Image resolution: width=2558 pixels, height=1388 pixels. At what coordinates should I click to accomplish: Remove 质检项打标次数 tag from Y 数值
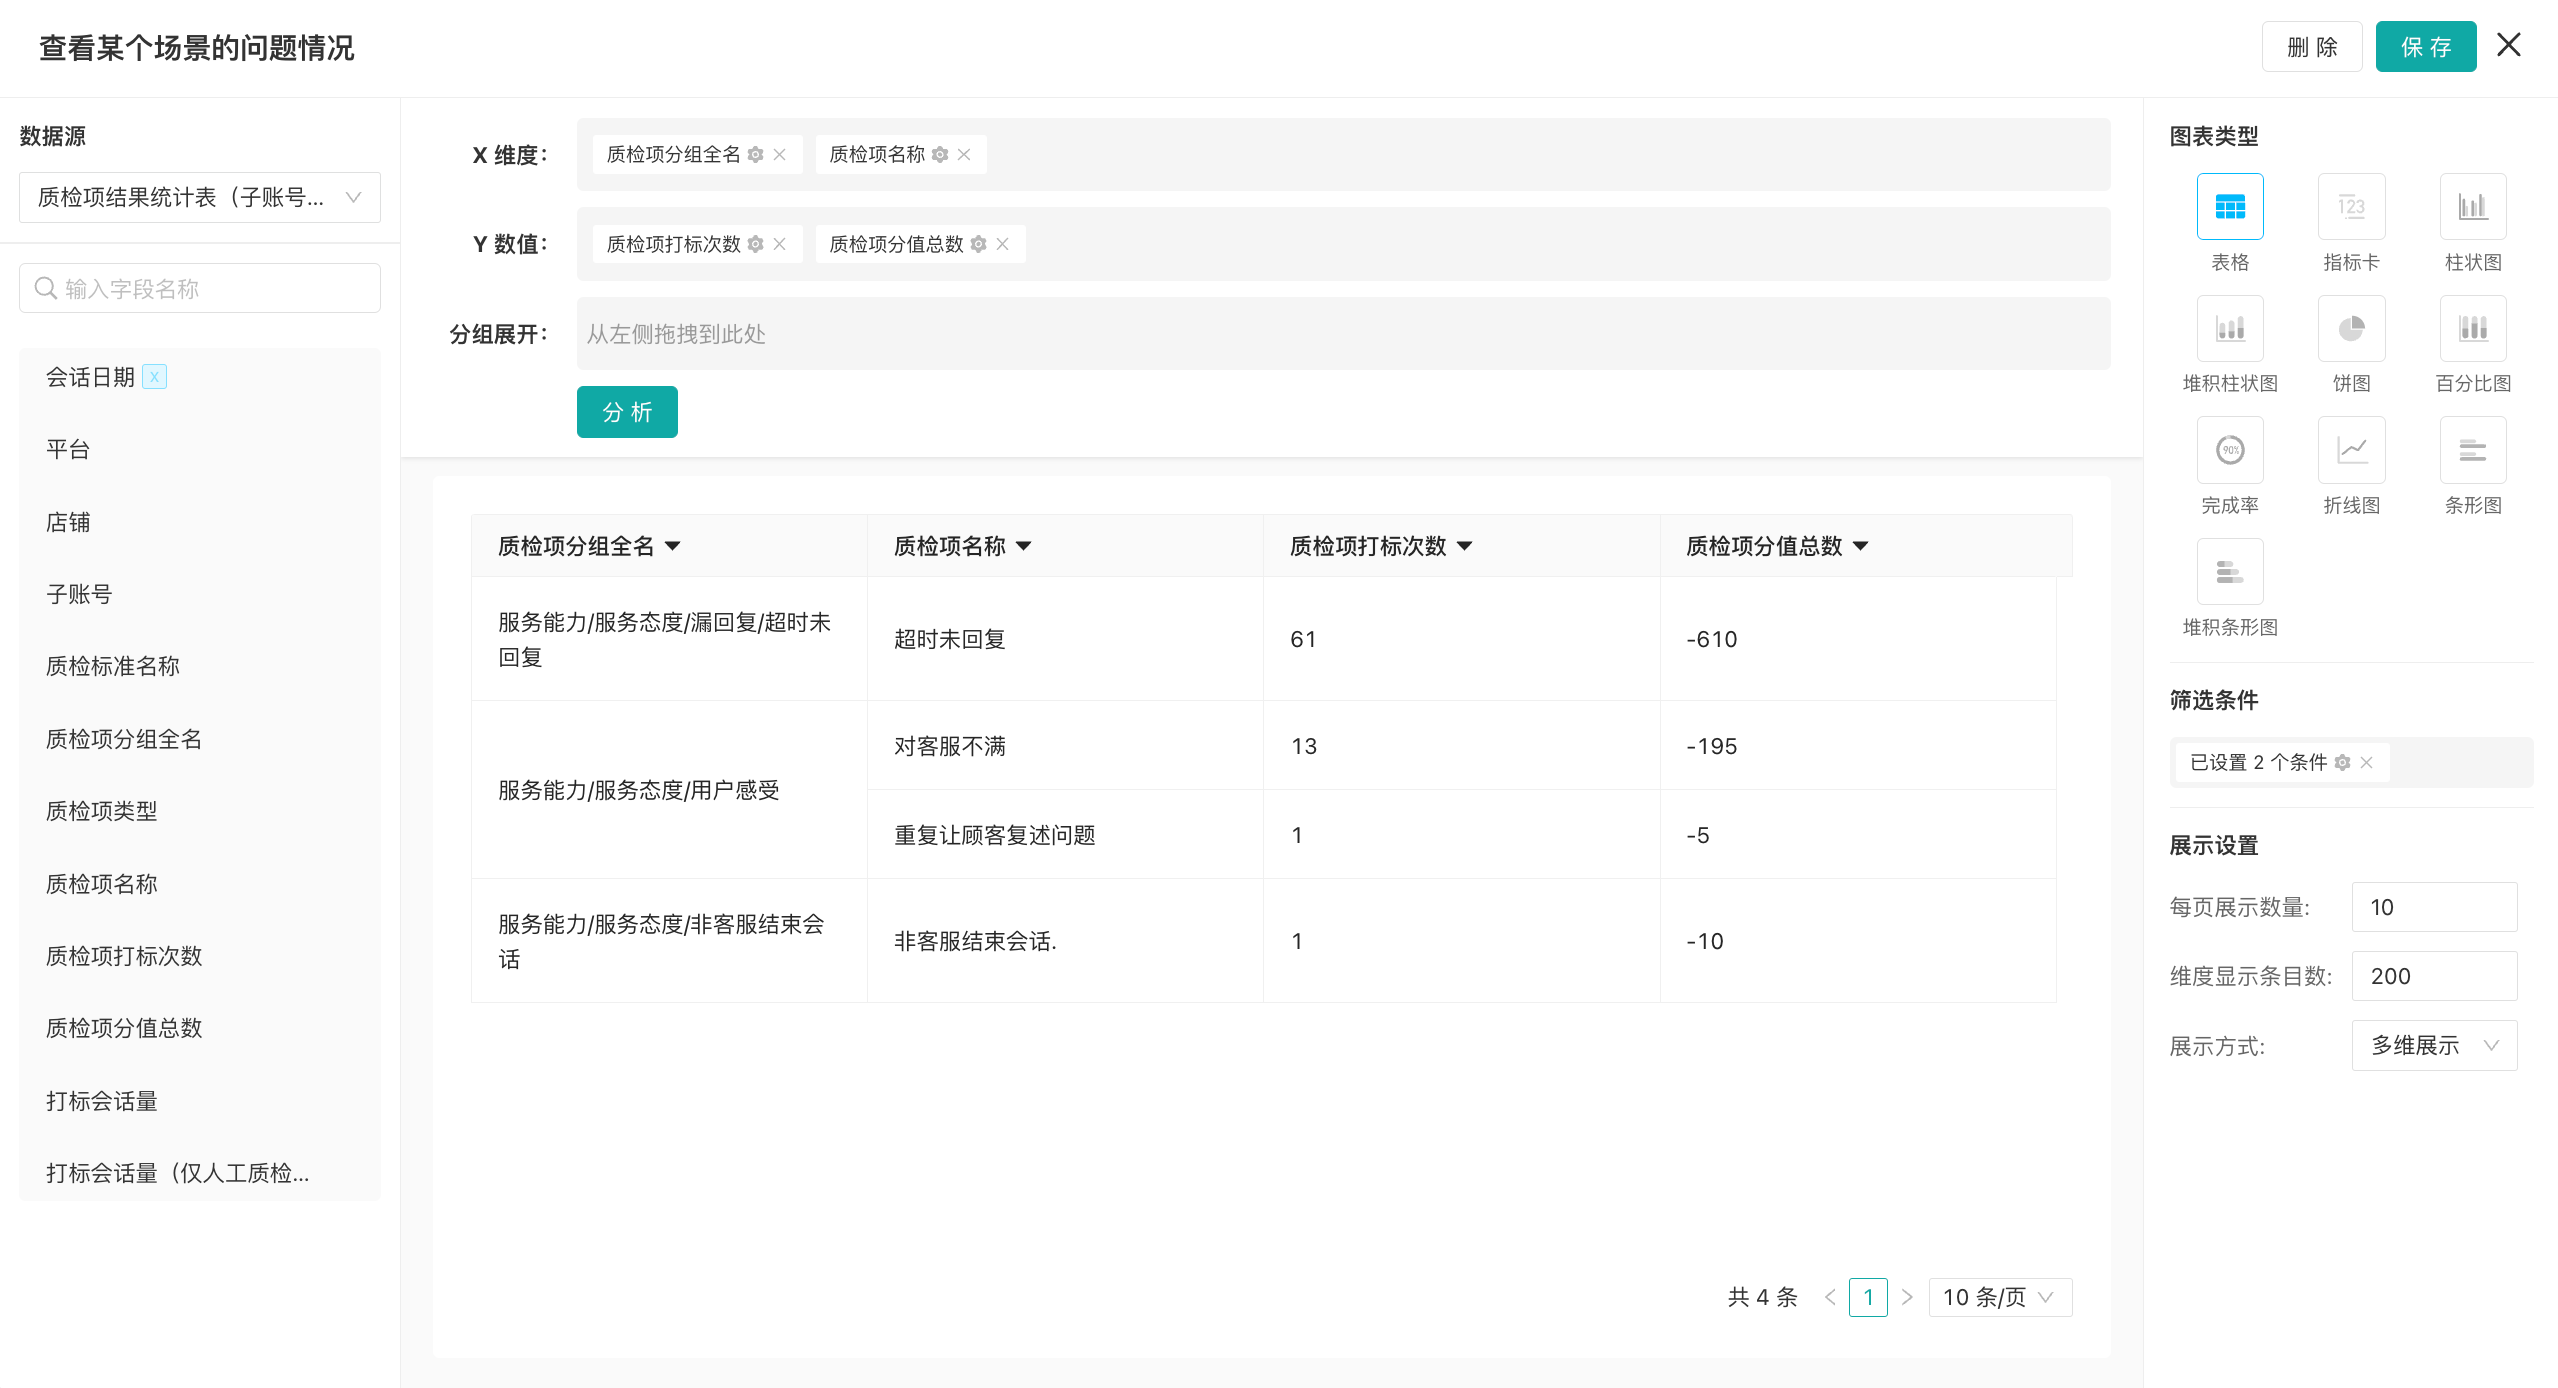(x=780, y=244)
